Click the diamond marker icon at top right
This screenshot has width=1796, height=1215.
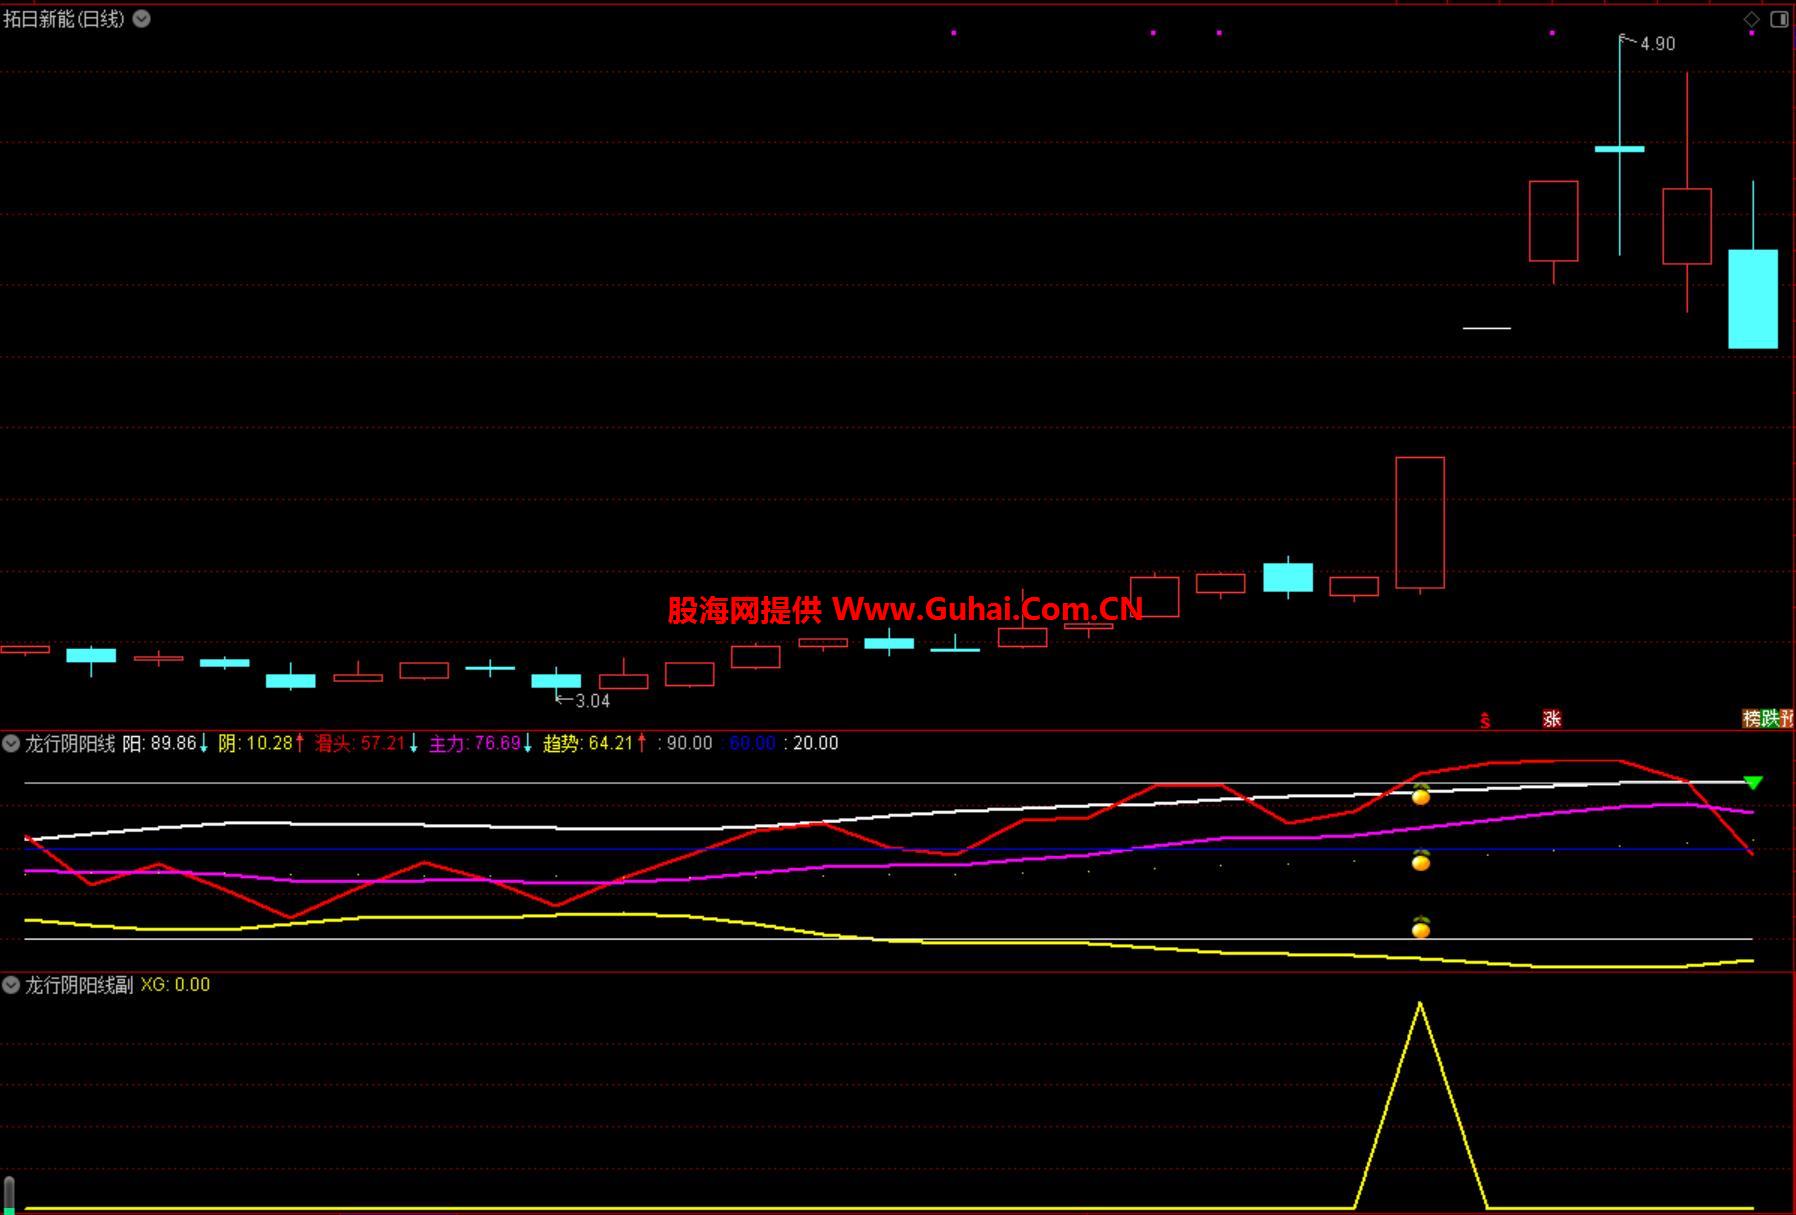[1752, 19]
